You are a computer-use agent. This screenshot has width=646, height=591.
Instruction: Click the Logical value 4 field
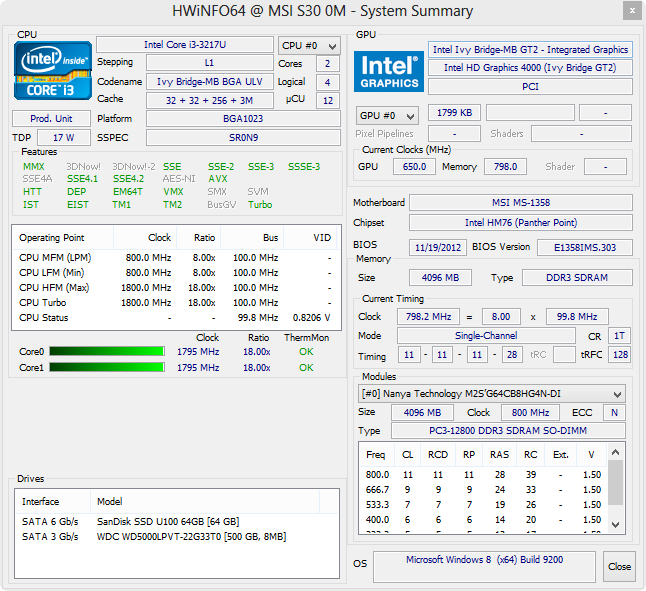[x=328, y=82]
